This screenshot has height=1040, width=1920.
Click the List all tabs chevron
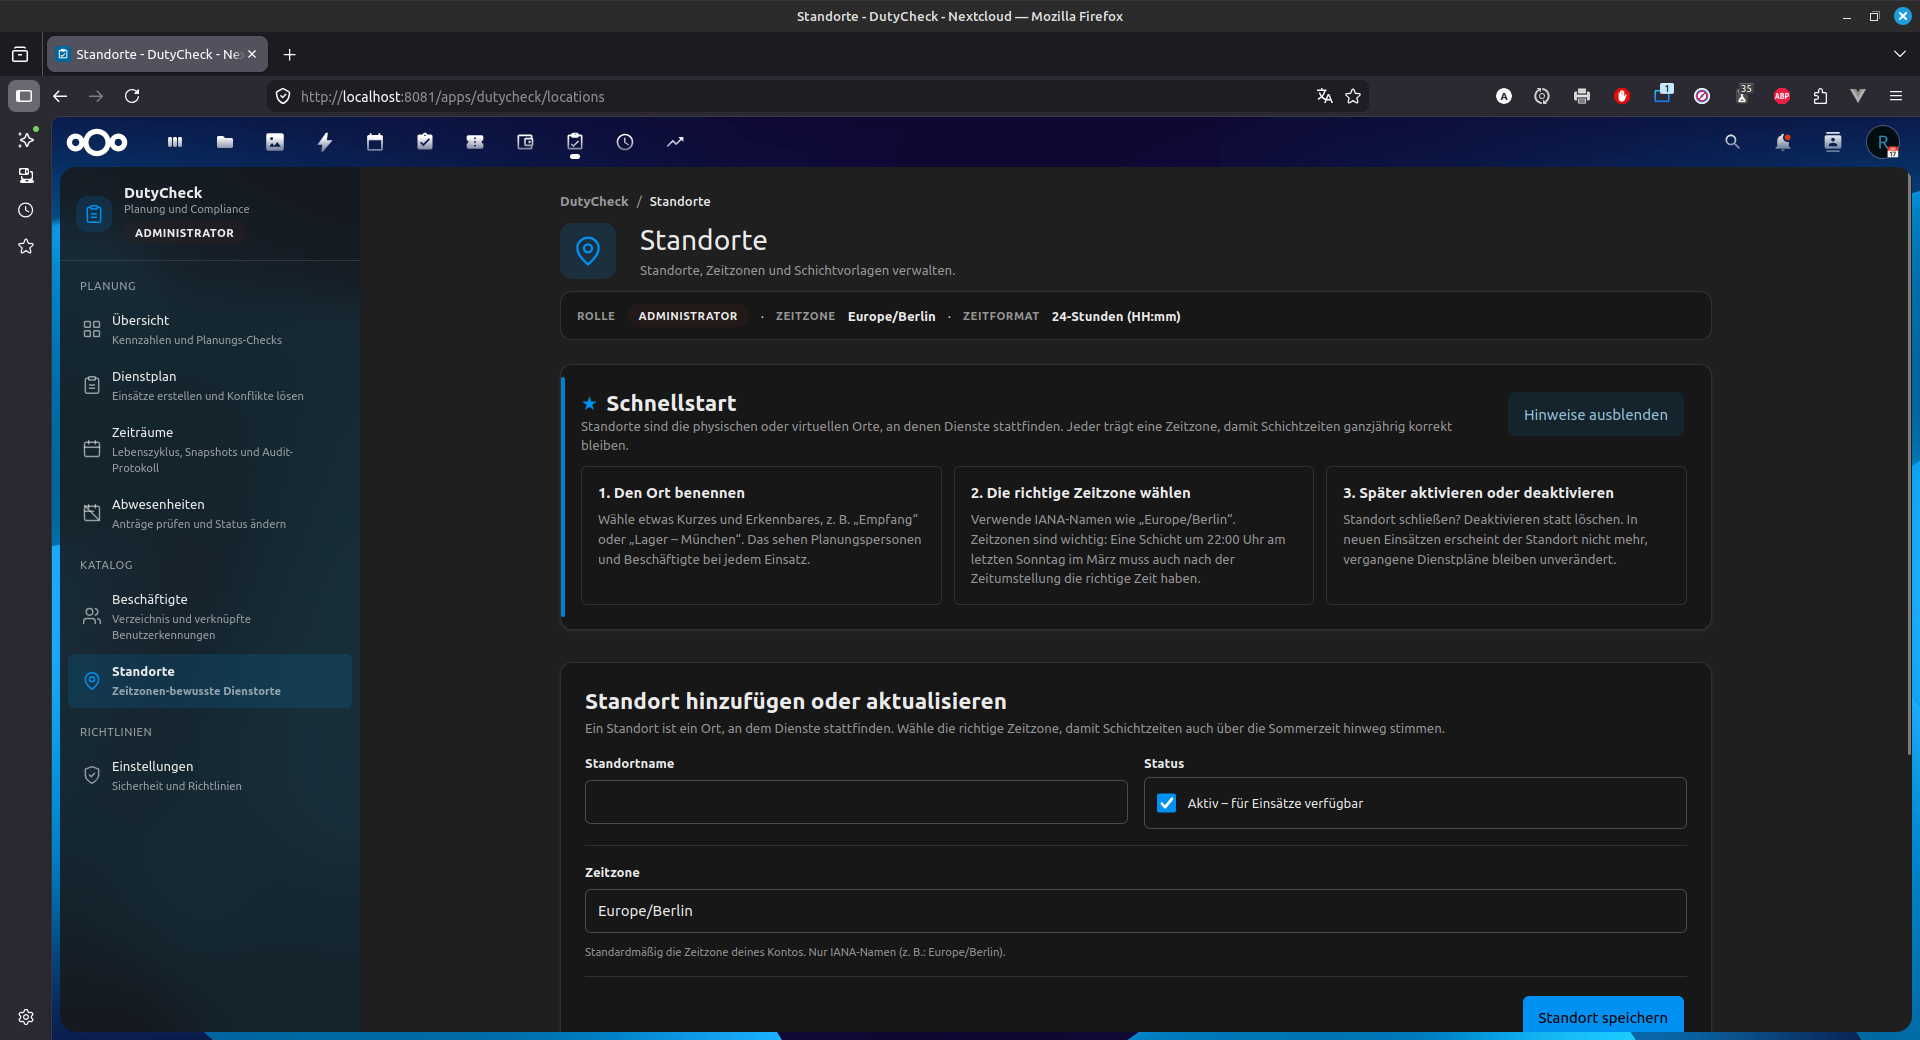coord(1899,54)
